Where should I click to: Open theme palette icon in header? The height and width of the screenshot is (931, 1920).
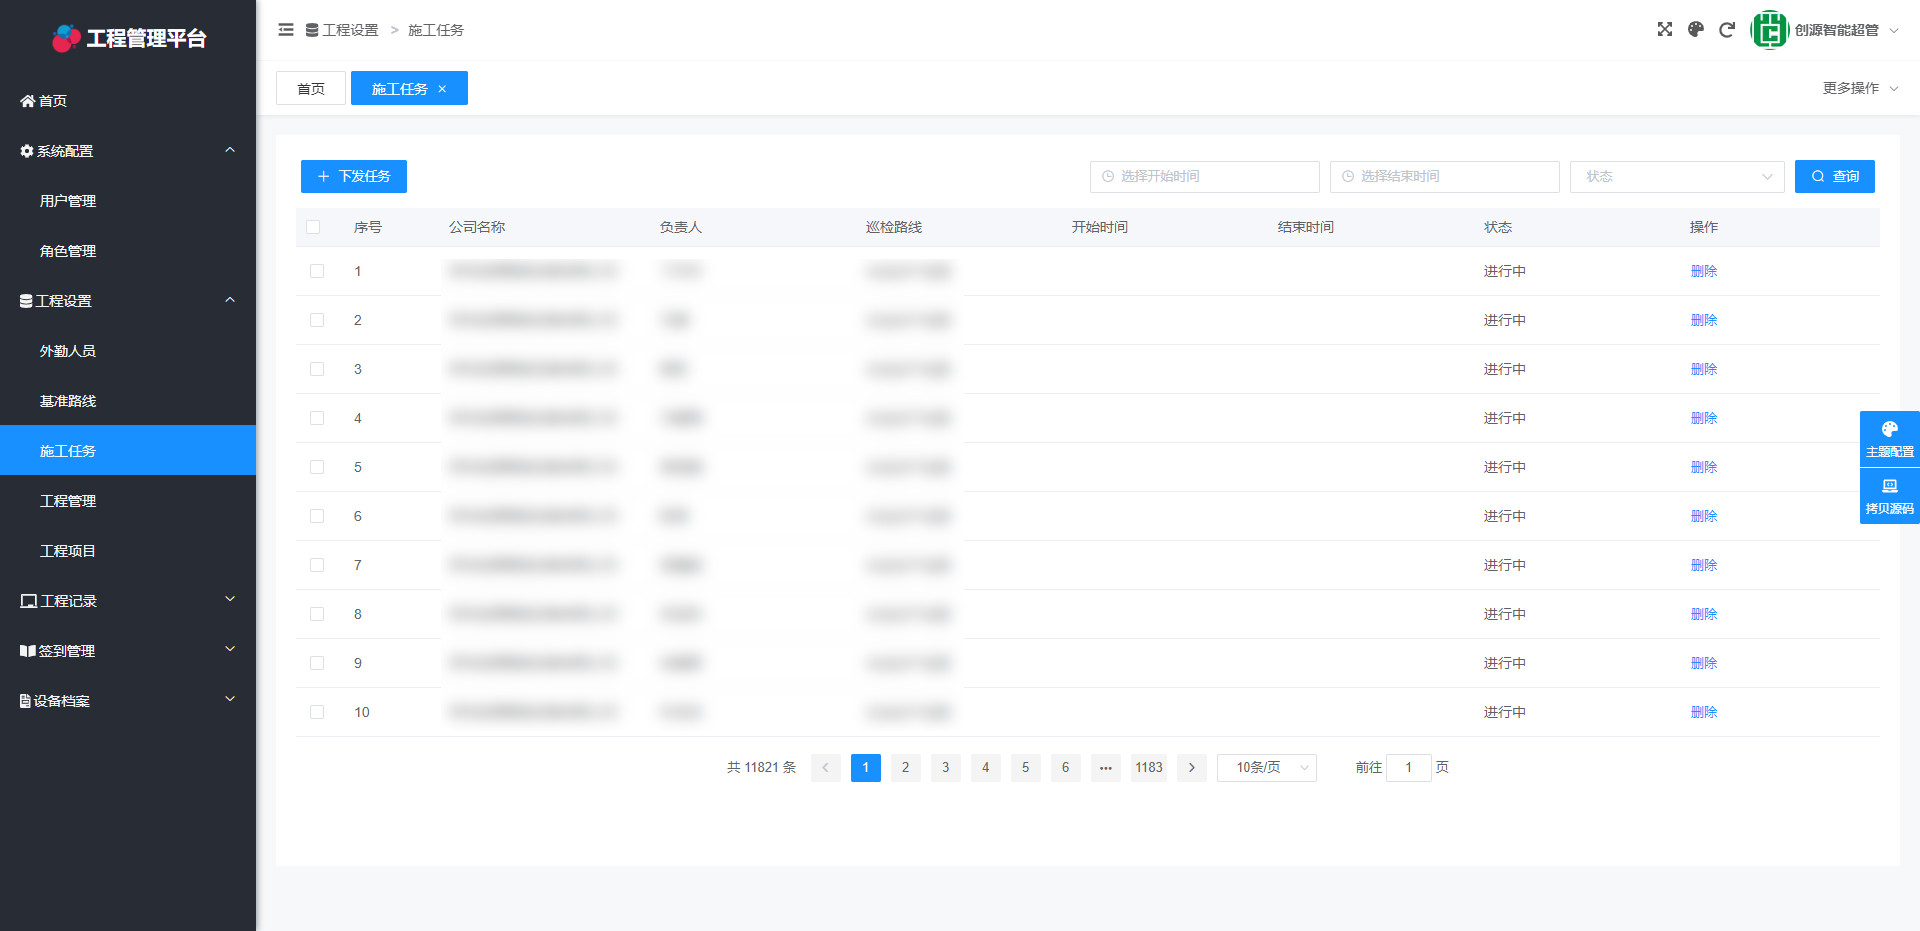[x=1695, y=30]
